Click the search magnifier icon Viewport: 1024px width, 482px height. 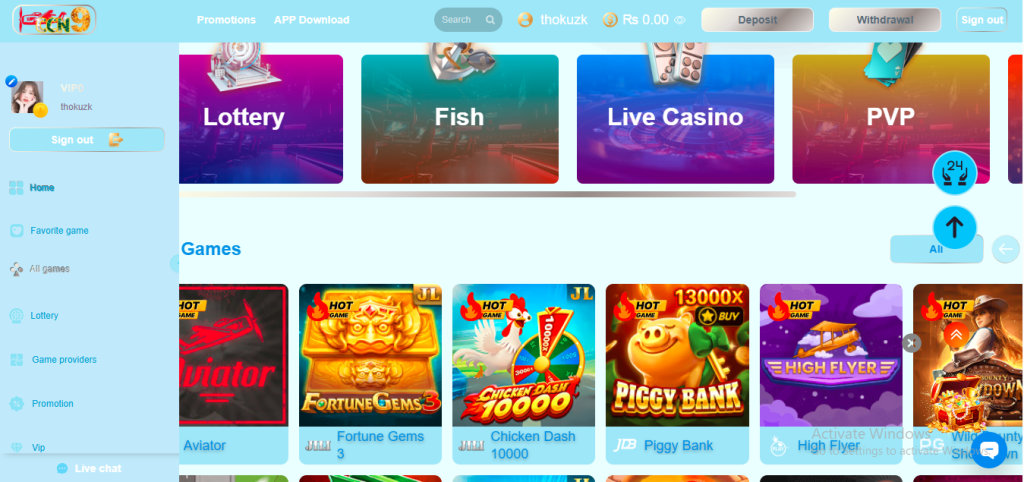click(490, 20)
